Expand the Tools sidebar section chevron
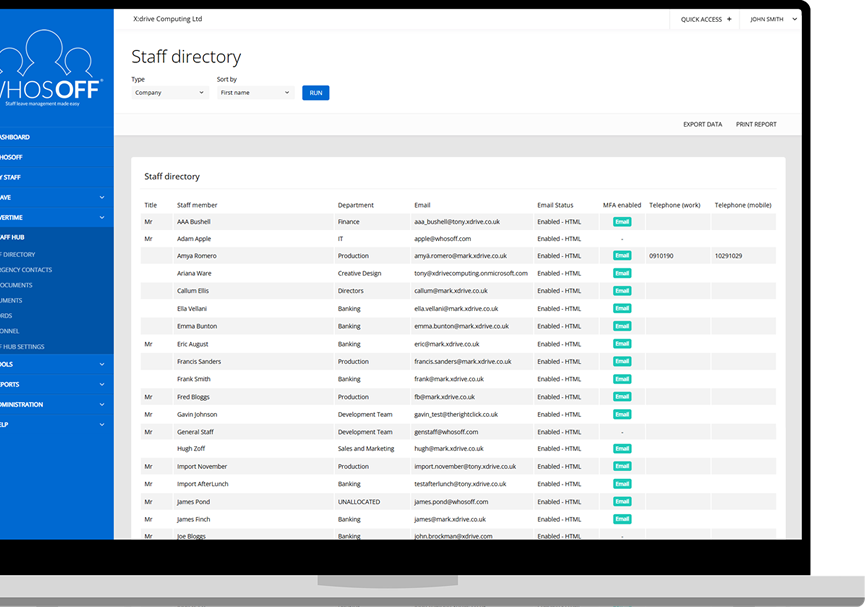Viewport: 865px width, 607px height. click(x=102, y=364)
